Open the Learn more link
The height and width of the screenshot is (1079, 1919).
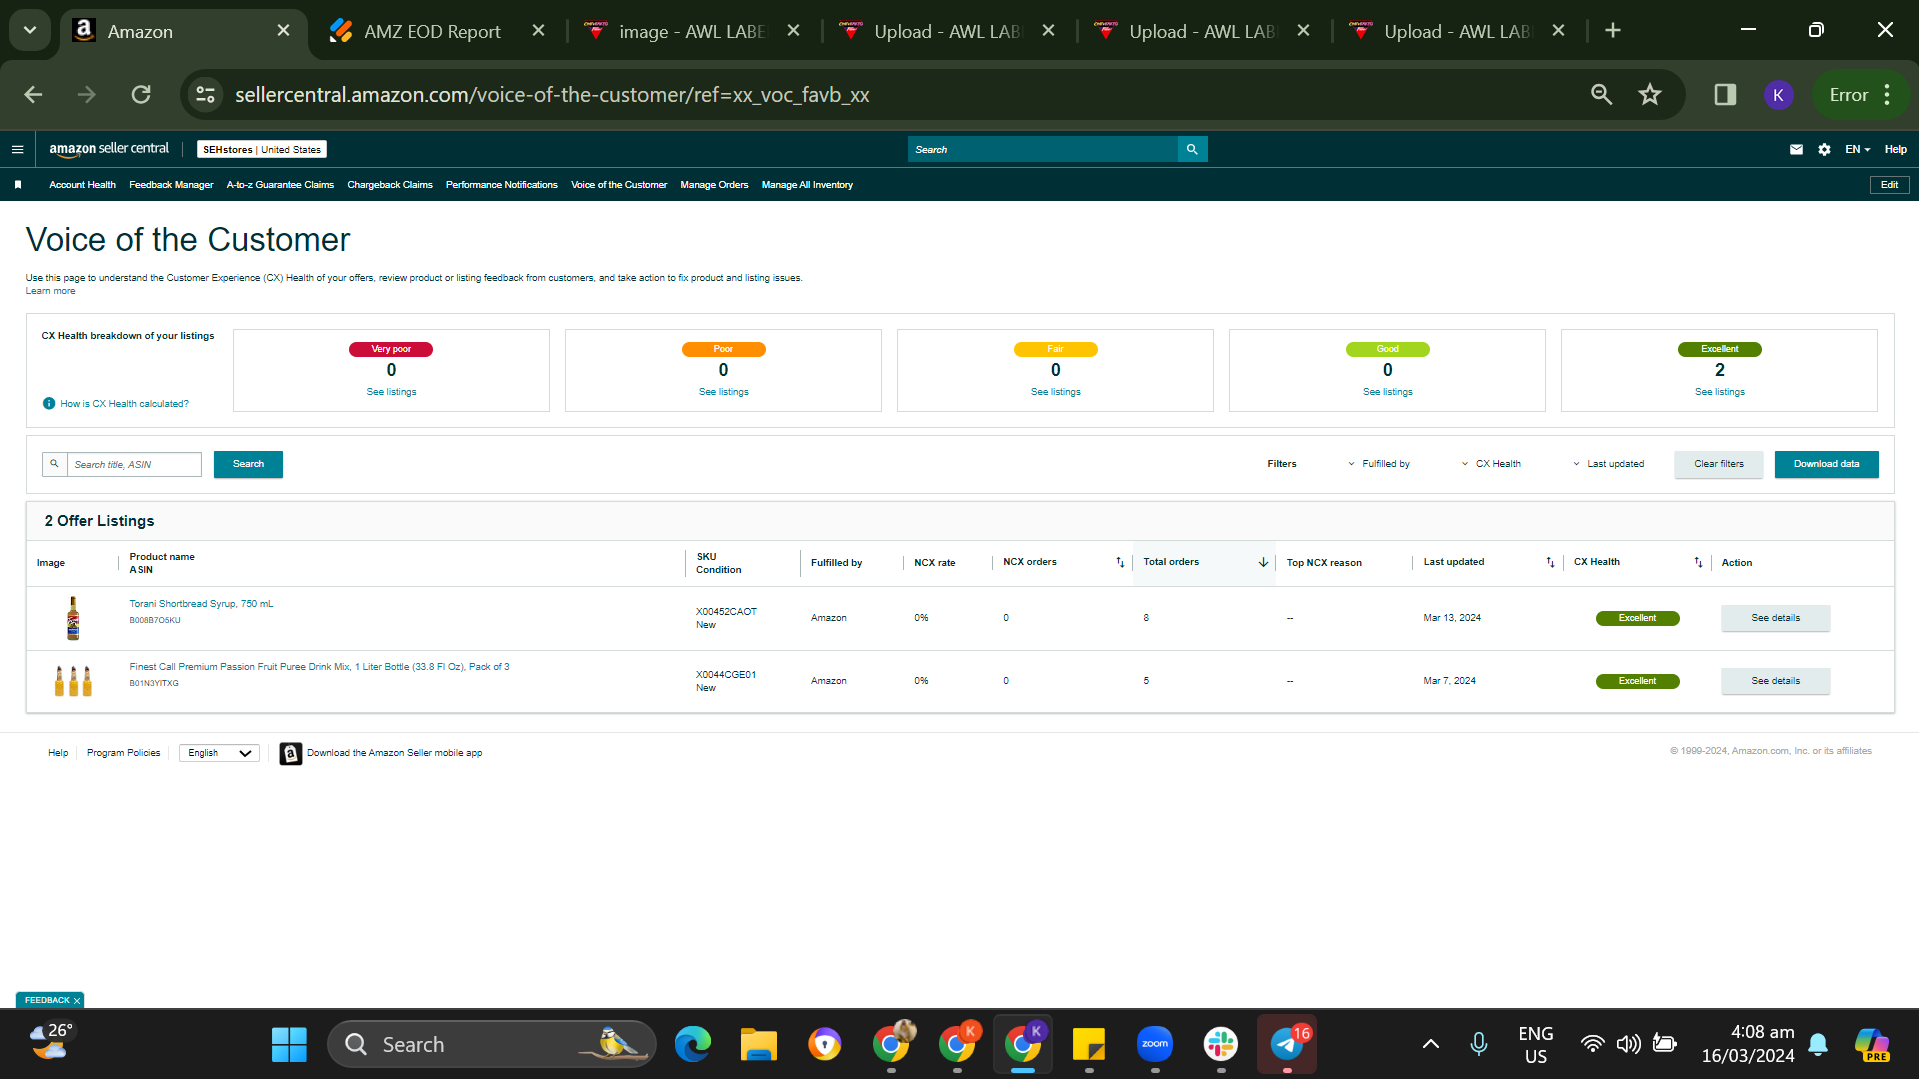click(x=50, y=291)
